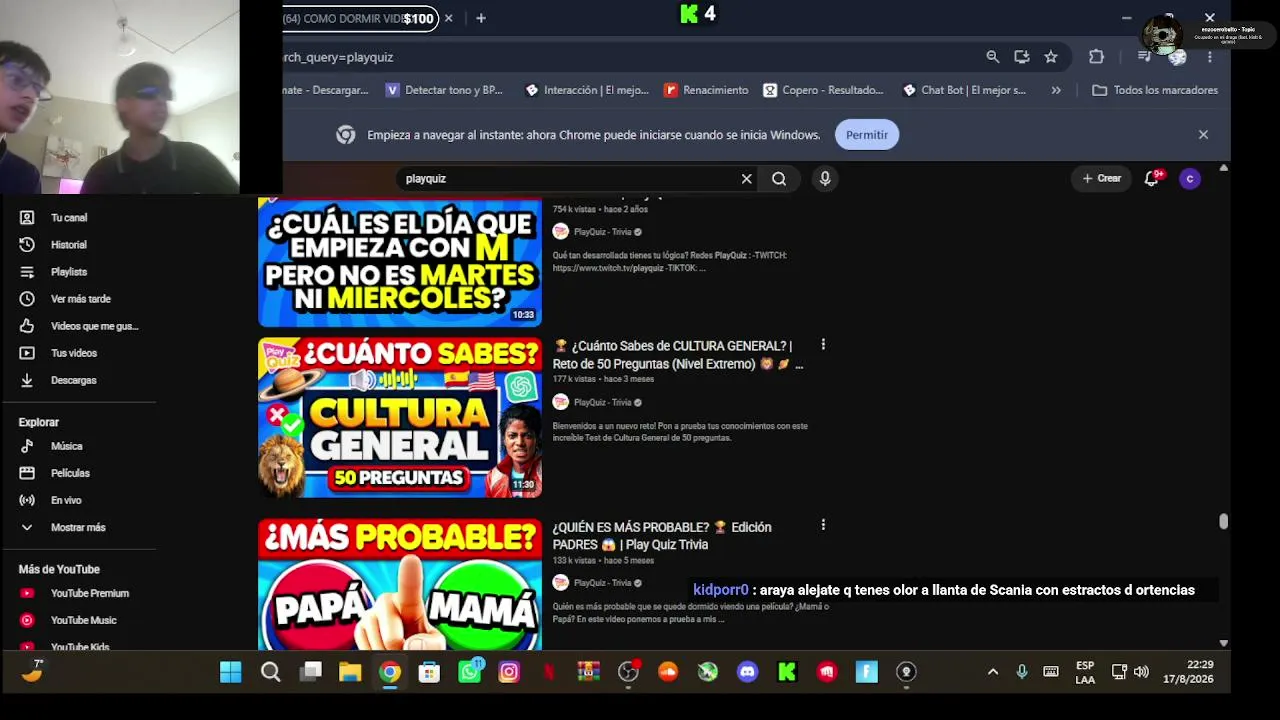1280x720 pixels.
Task: Click Permitir on the Chrome startup banner
Action: pos(867,135)
